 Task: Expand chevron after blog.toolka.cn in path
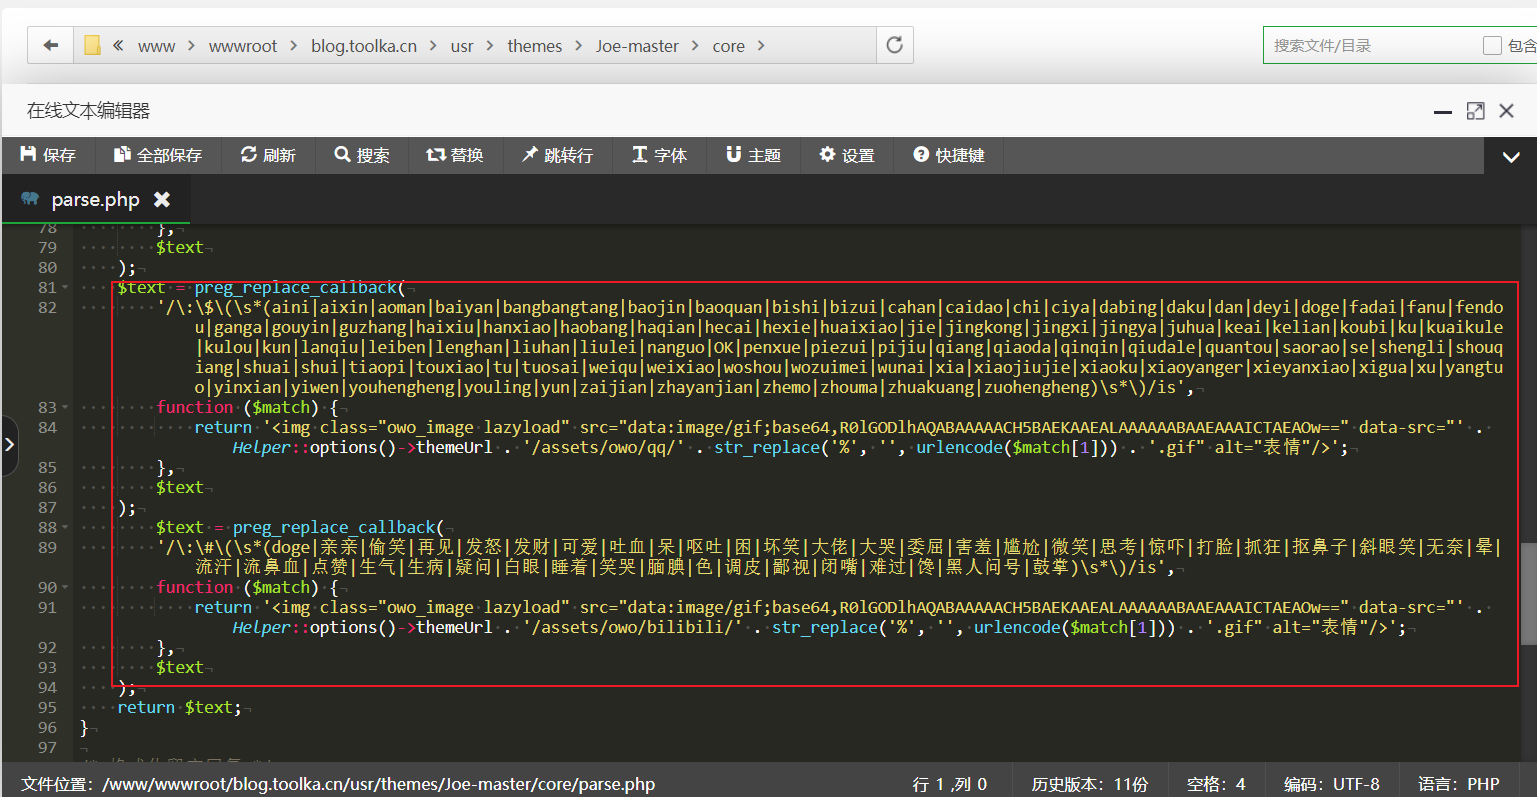(433, 45)
